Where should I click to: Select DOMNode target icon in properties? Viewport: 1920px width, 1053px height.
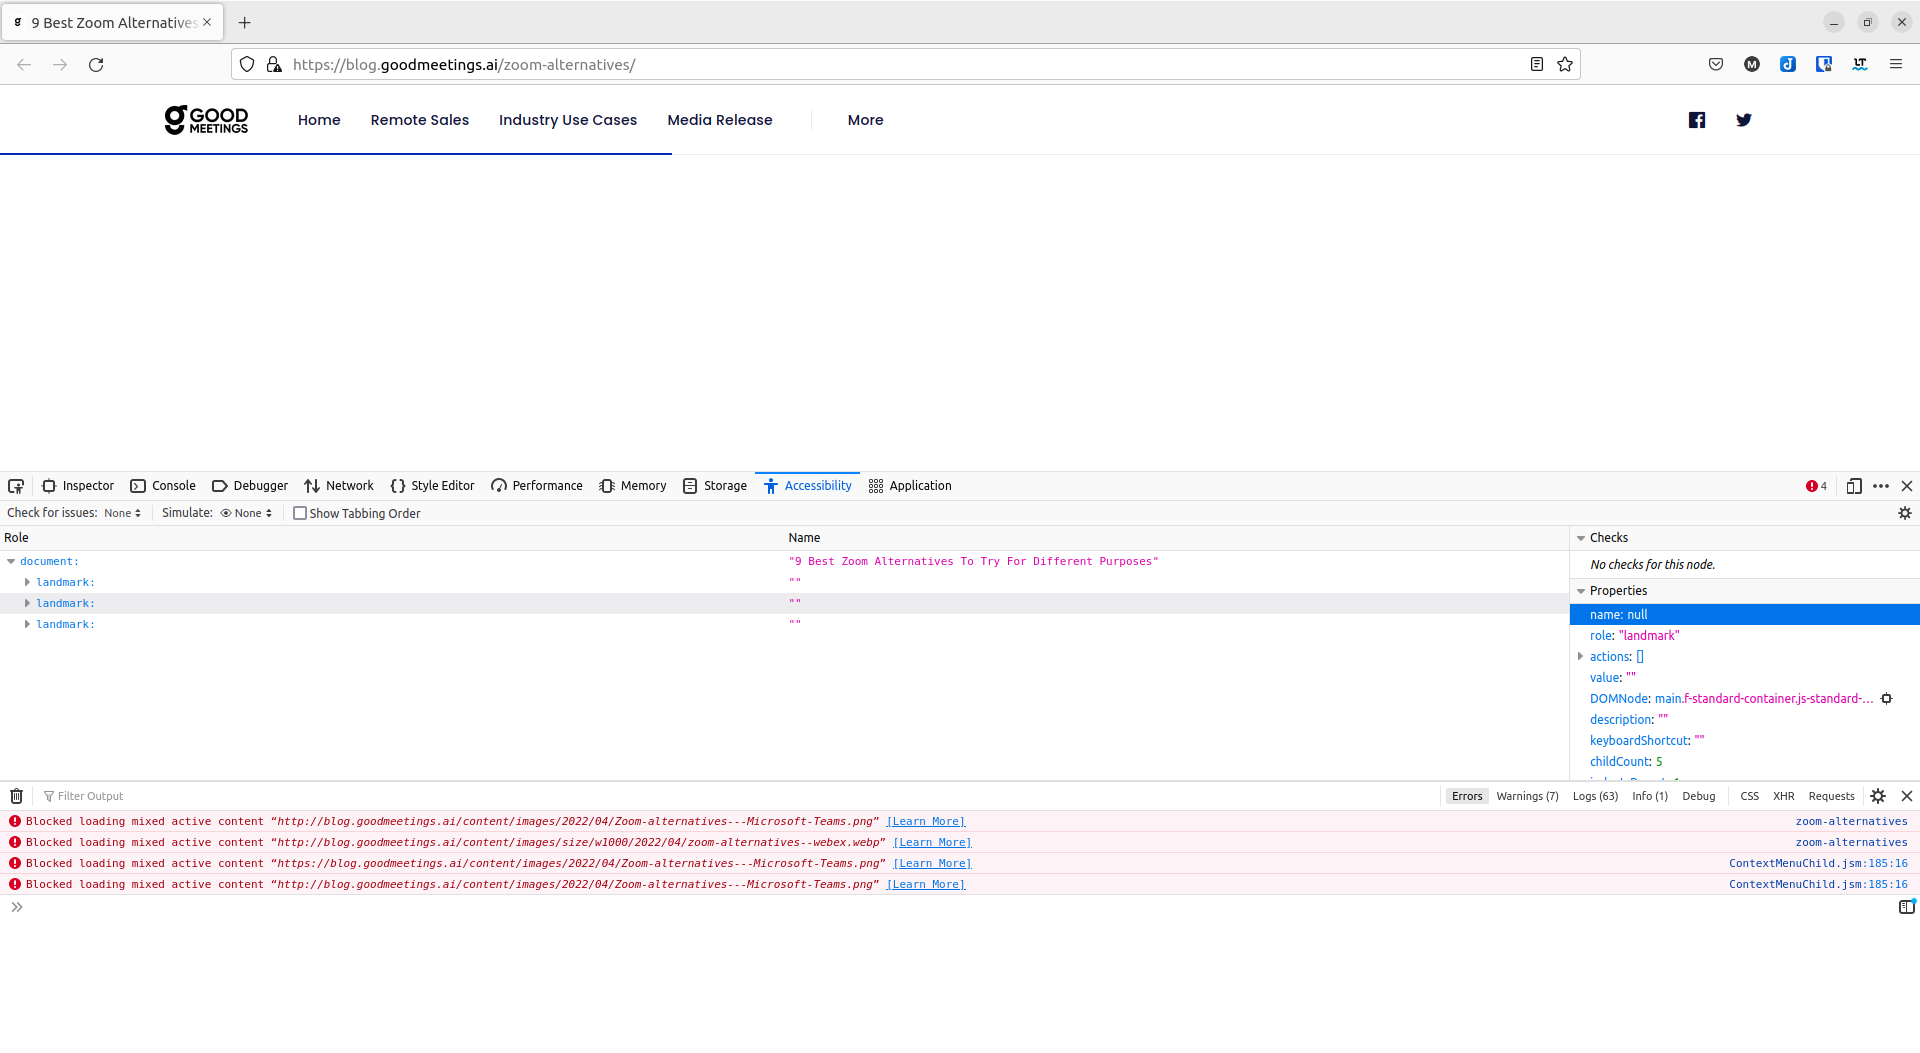1887,699
